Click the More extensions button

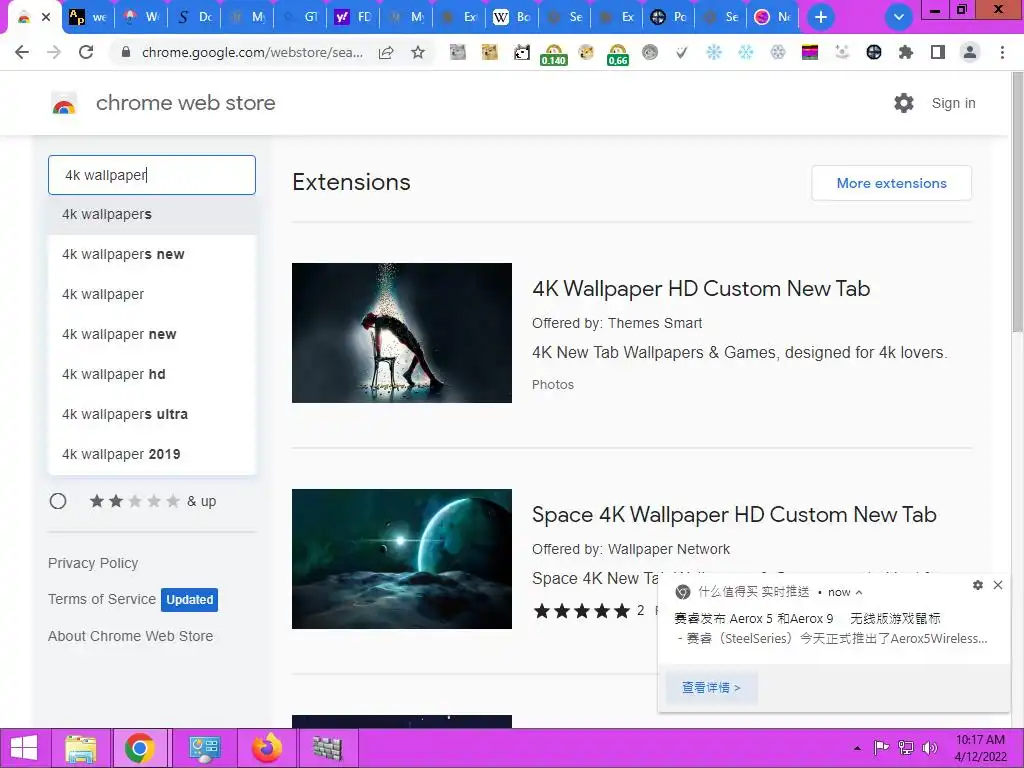(891, 183)
